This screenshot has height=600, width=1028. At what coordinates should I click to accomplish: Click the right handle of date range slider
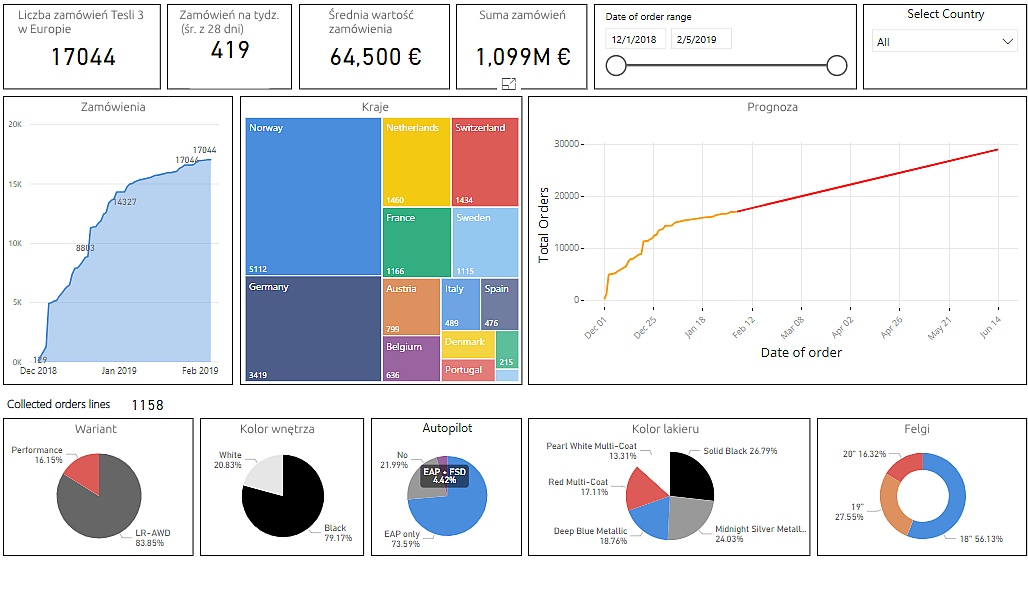837,66
